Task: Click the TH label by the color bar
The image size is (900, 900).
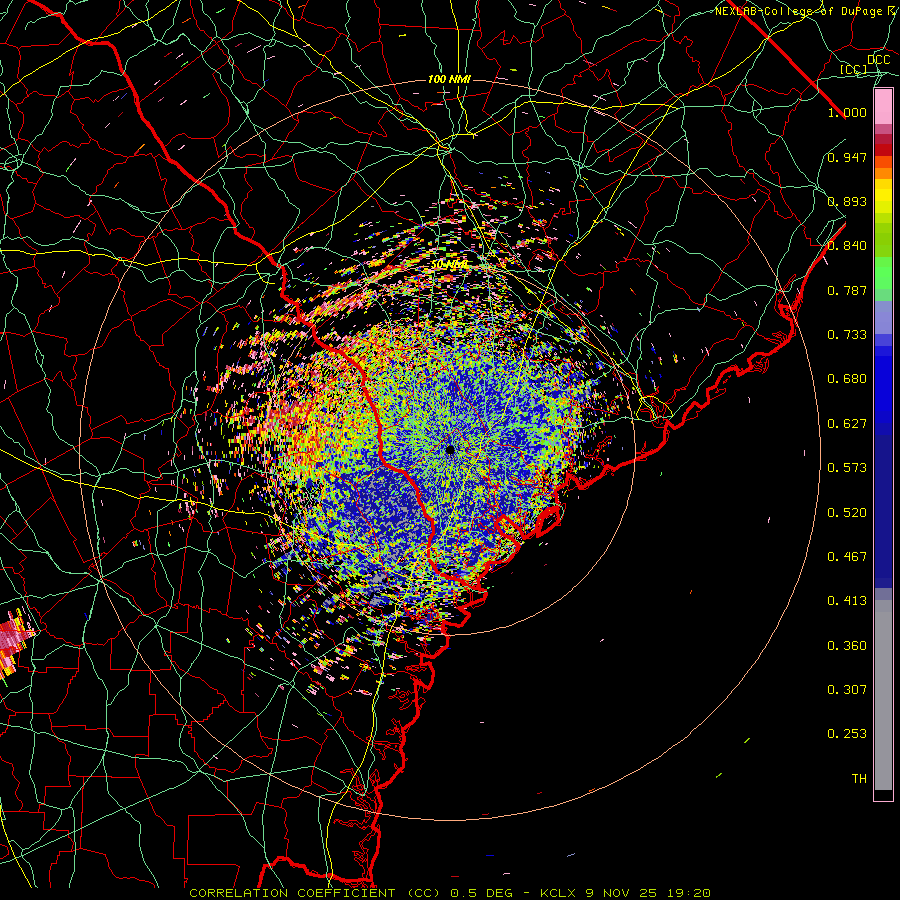Action: 859,779
